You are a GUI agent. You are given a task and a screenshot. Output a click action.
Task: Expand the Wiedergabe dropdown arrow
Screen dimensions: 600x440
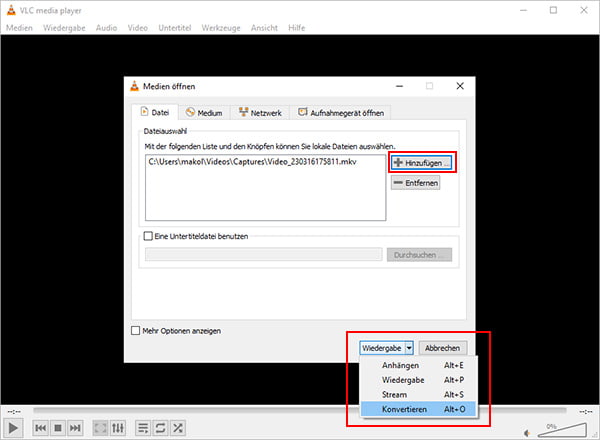[409, 348]
